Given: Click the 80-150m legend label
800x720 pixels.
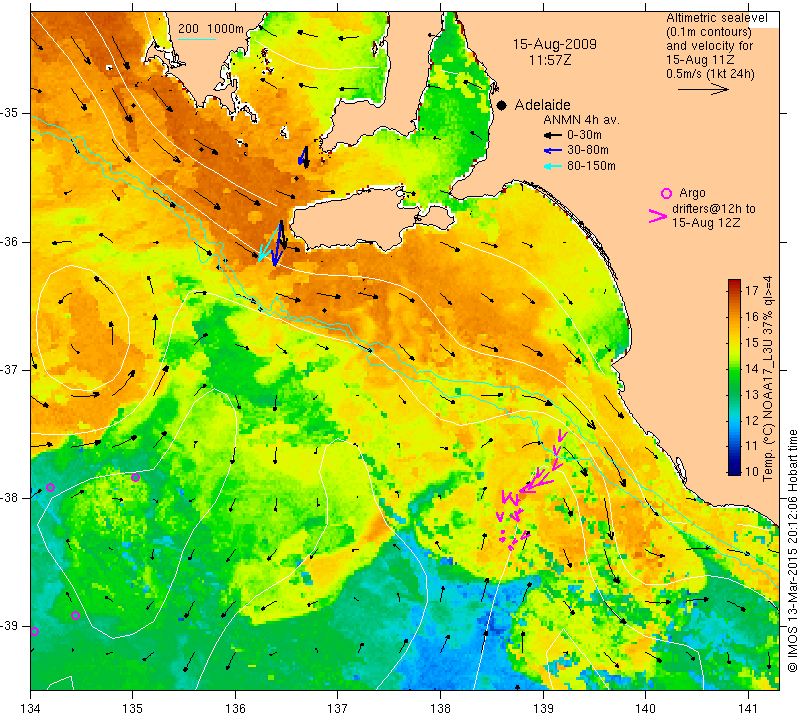Looking at the screenshot, I should [591, 166].
